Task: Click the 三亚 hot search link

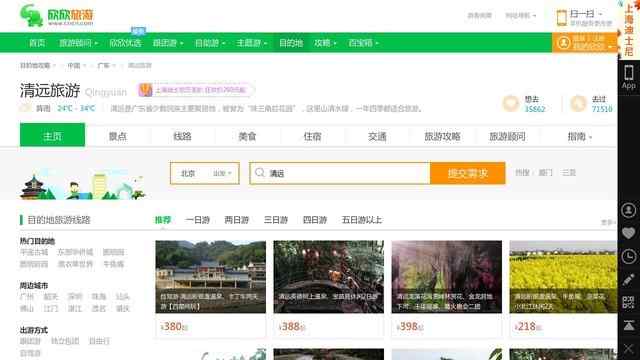Action: (569, 173)
